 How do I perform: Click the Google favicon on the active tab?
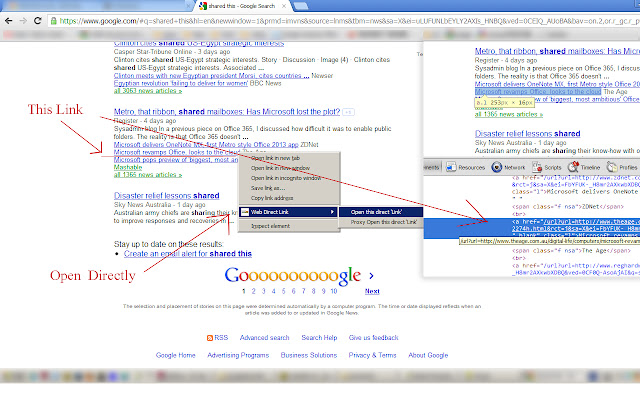pos(203,6)
